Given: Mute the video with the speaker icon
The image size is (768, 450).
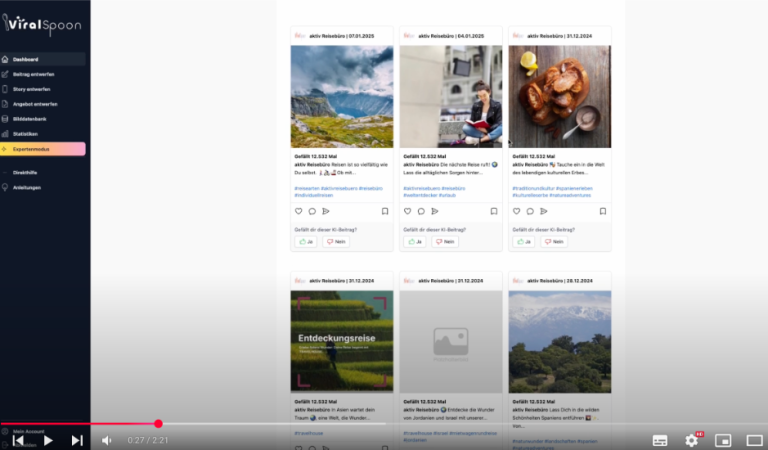Looking at the screenshot, I should tap(106, 440).
